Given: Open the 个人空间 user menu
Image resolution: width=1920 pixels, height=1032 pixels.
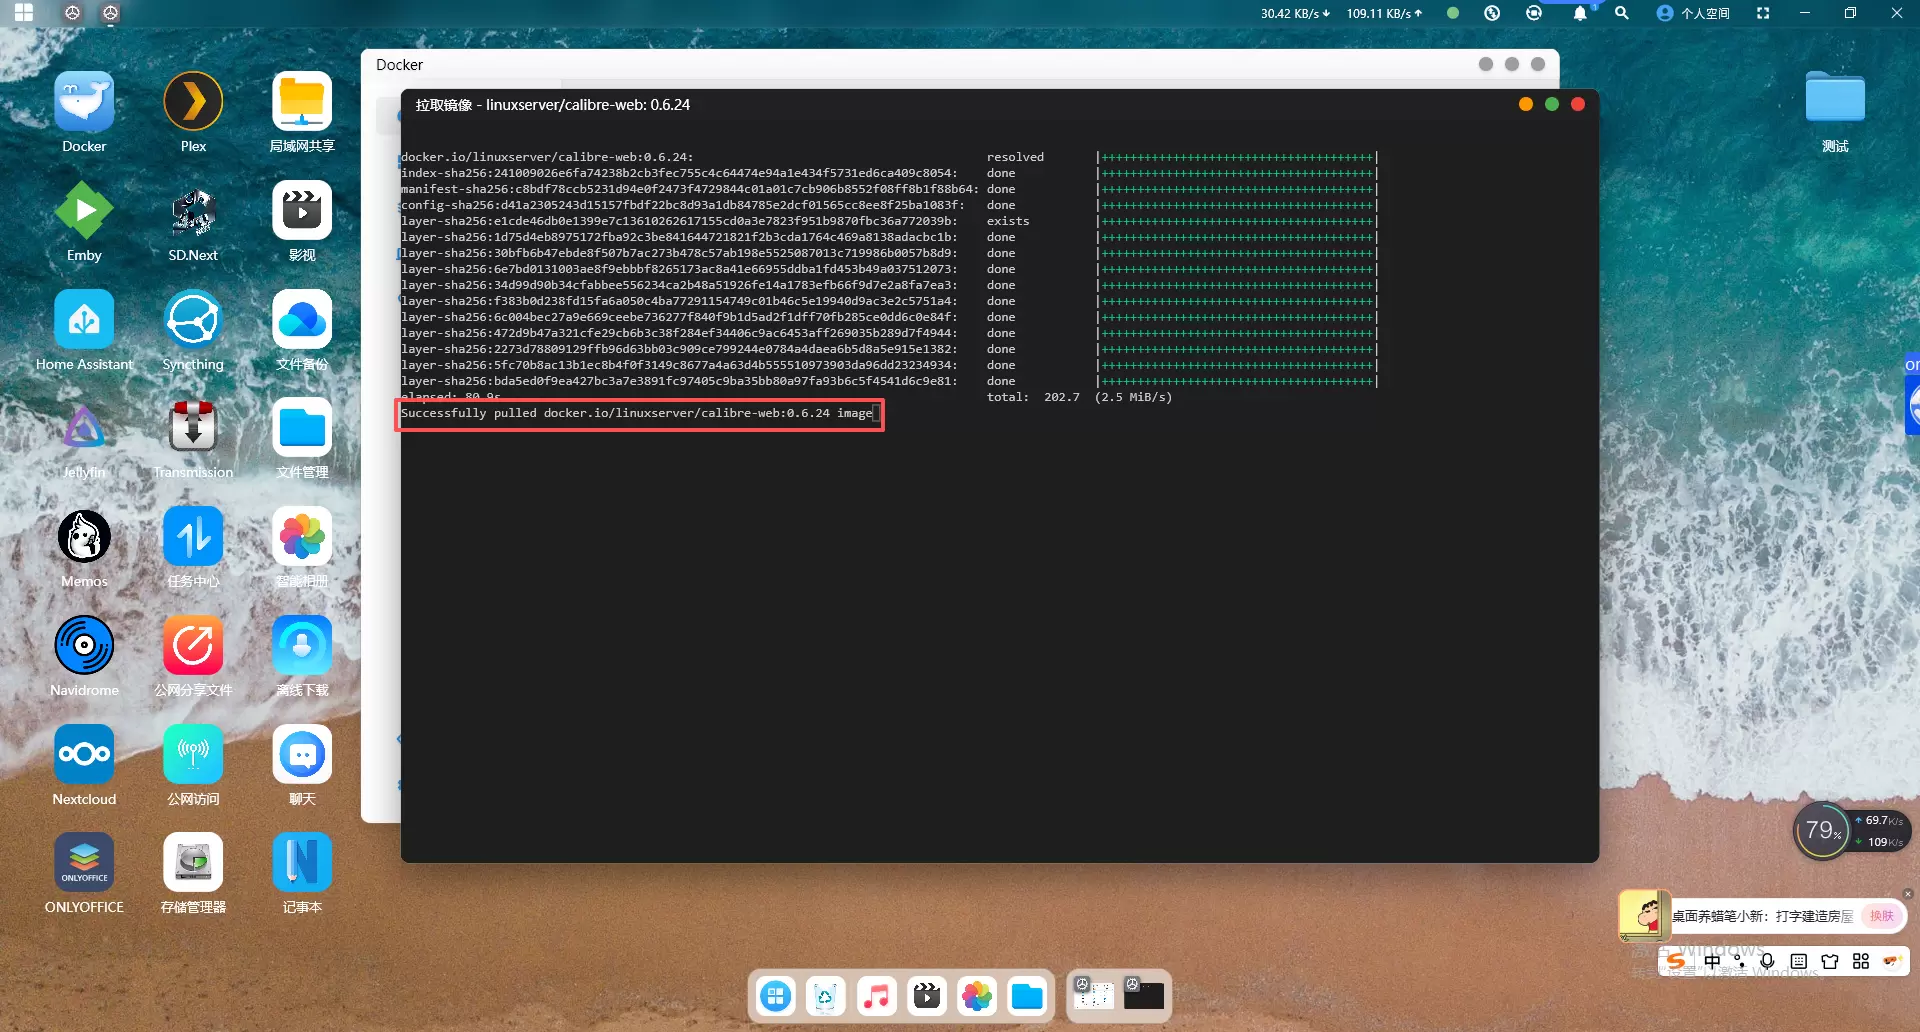Looking at the screenshot, I should [x=1693, y=14].
